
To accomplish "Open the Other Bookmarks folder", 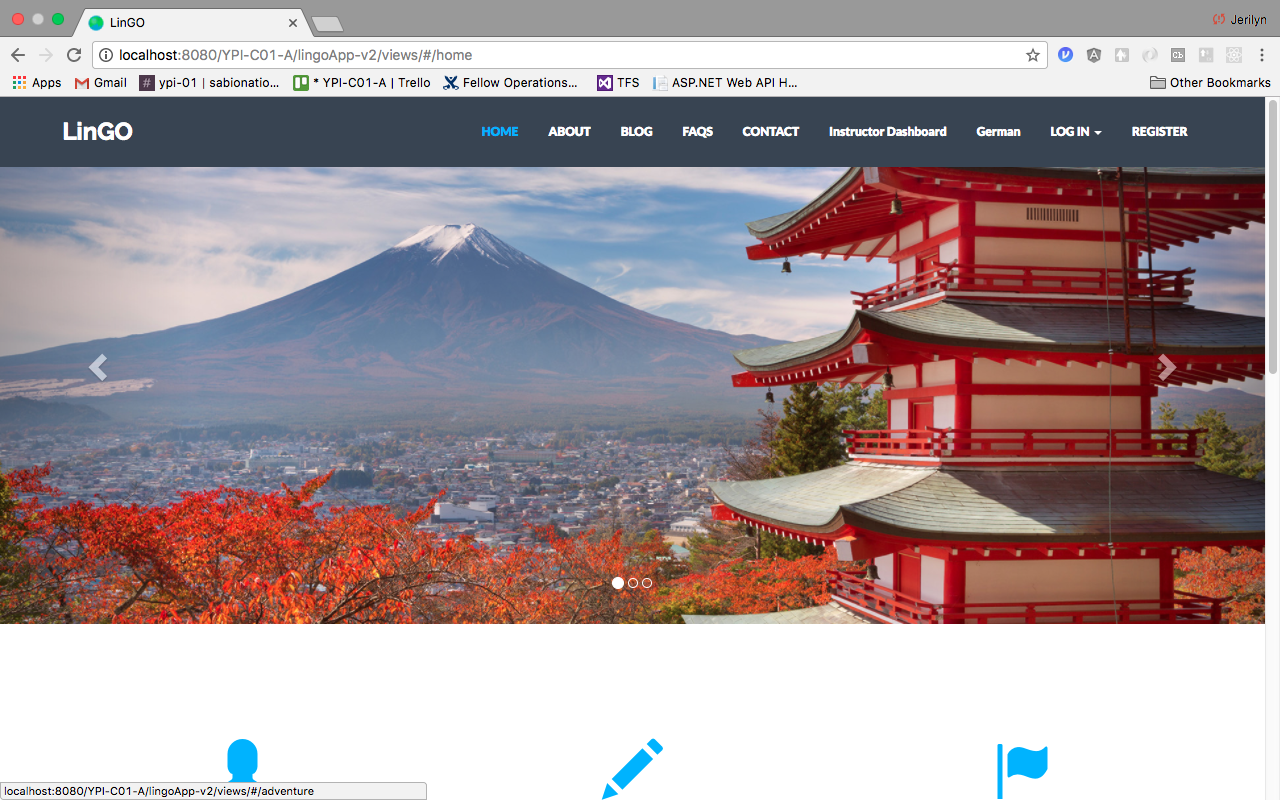I will coord(1210,83).
